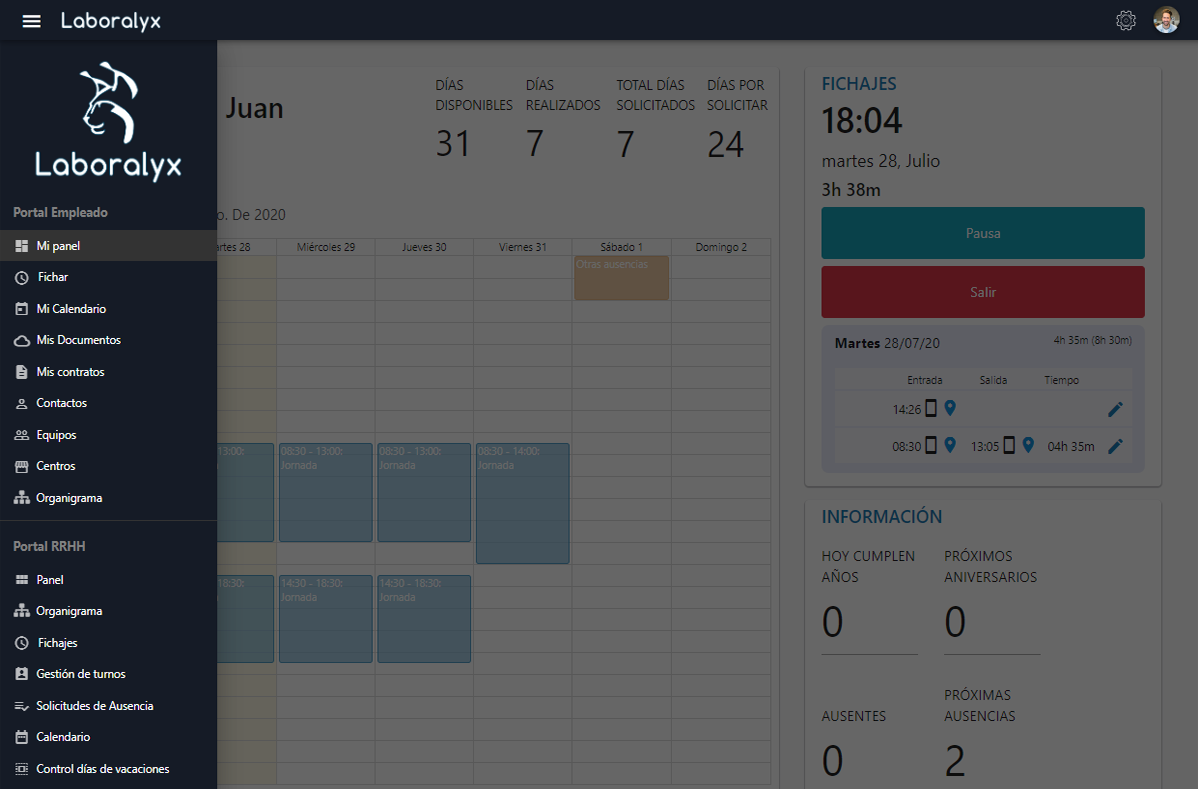Click the date text martes 28, Julio
This screenshot has height=789, width=1198.
881,161
